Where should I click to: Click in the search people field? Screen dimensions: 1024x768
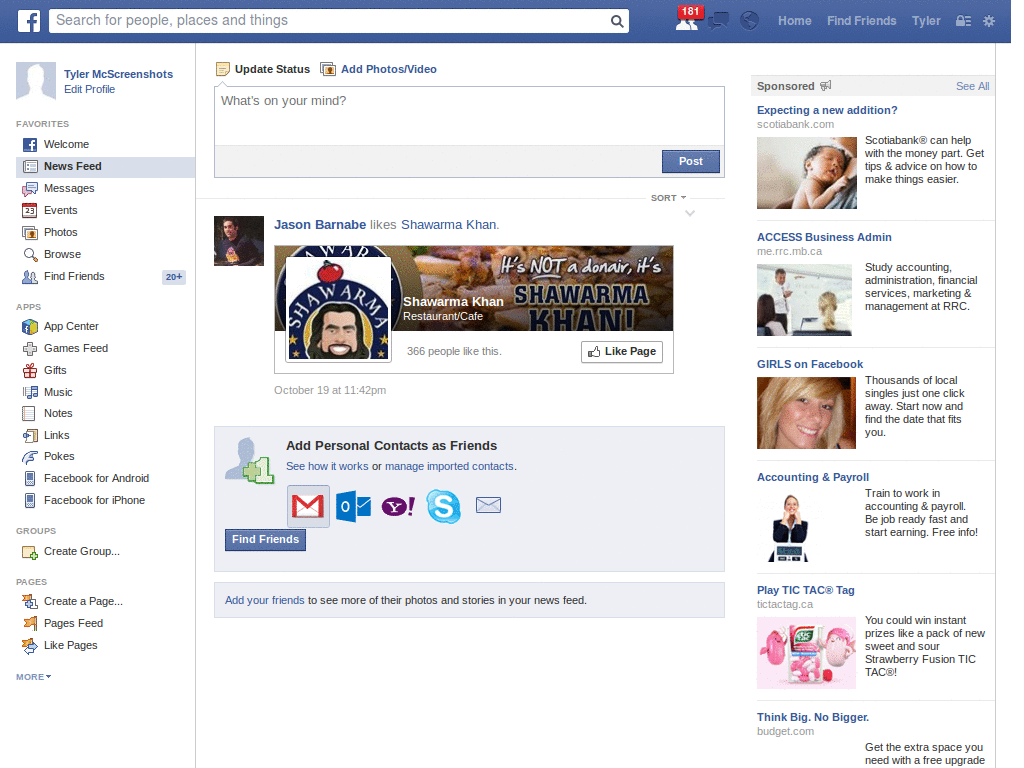(x=332, y=21)
